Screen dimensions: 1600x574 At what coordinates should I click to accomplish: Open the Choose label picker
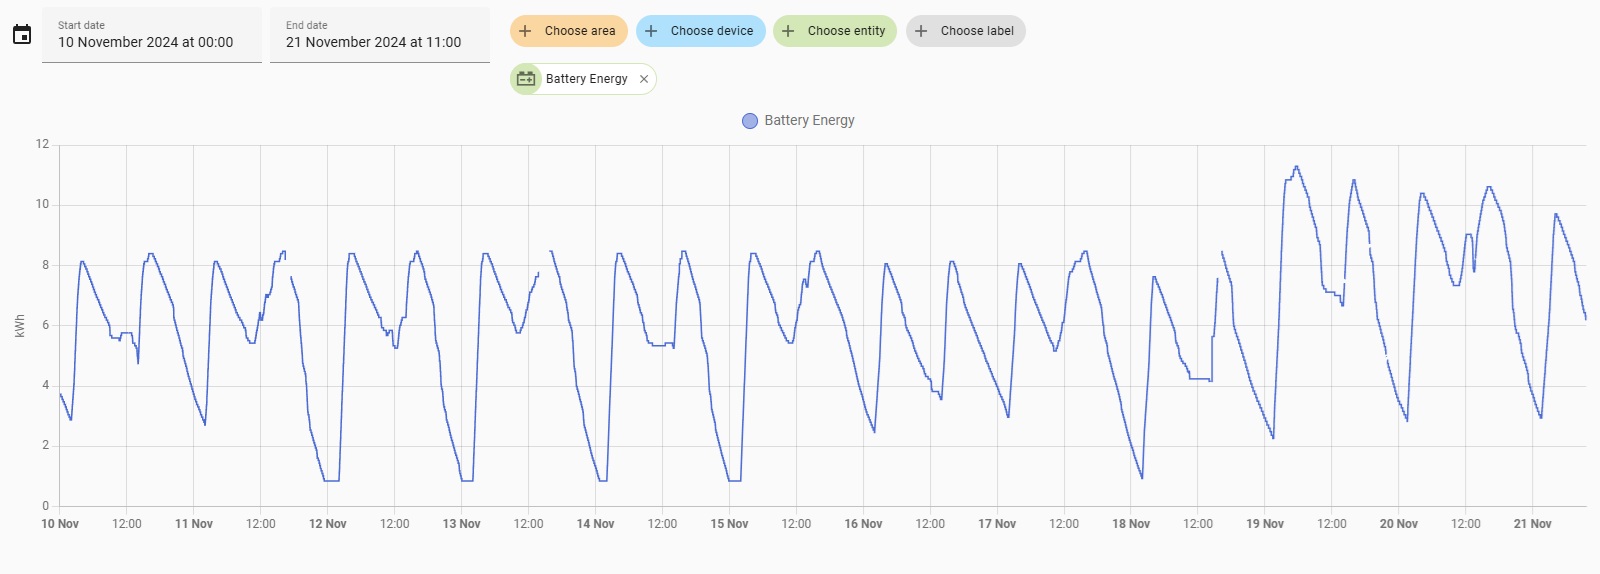(x=976, y=31)
